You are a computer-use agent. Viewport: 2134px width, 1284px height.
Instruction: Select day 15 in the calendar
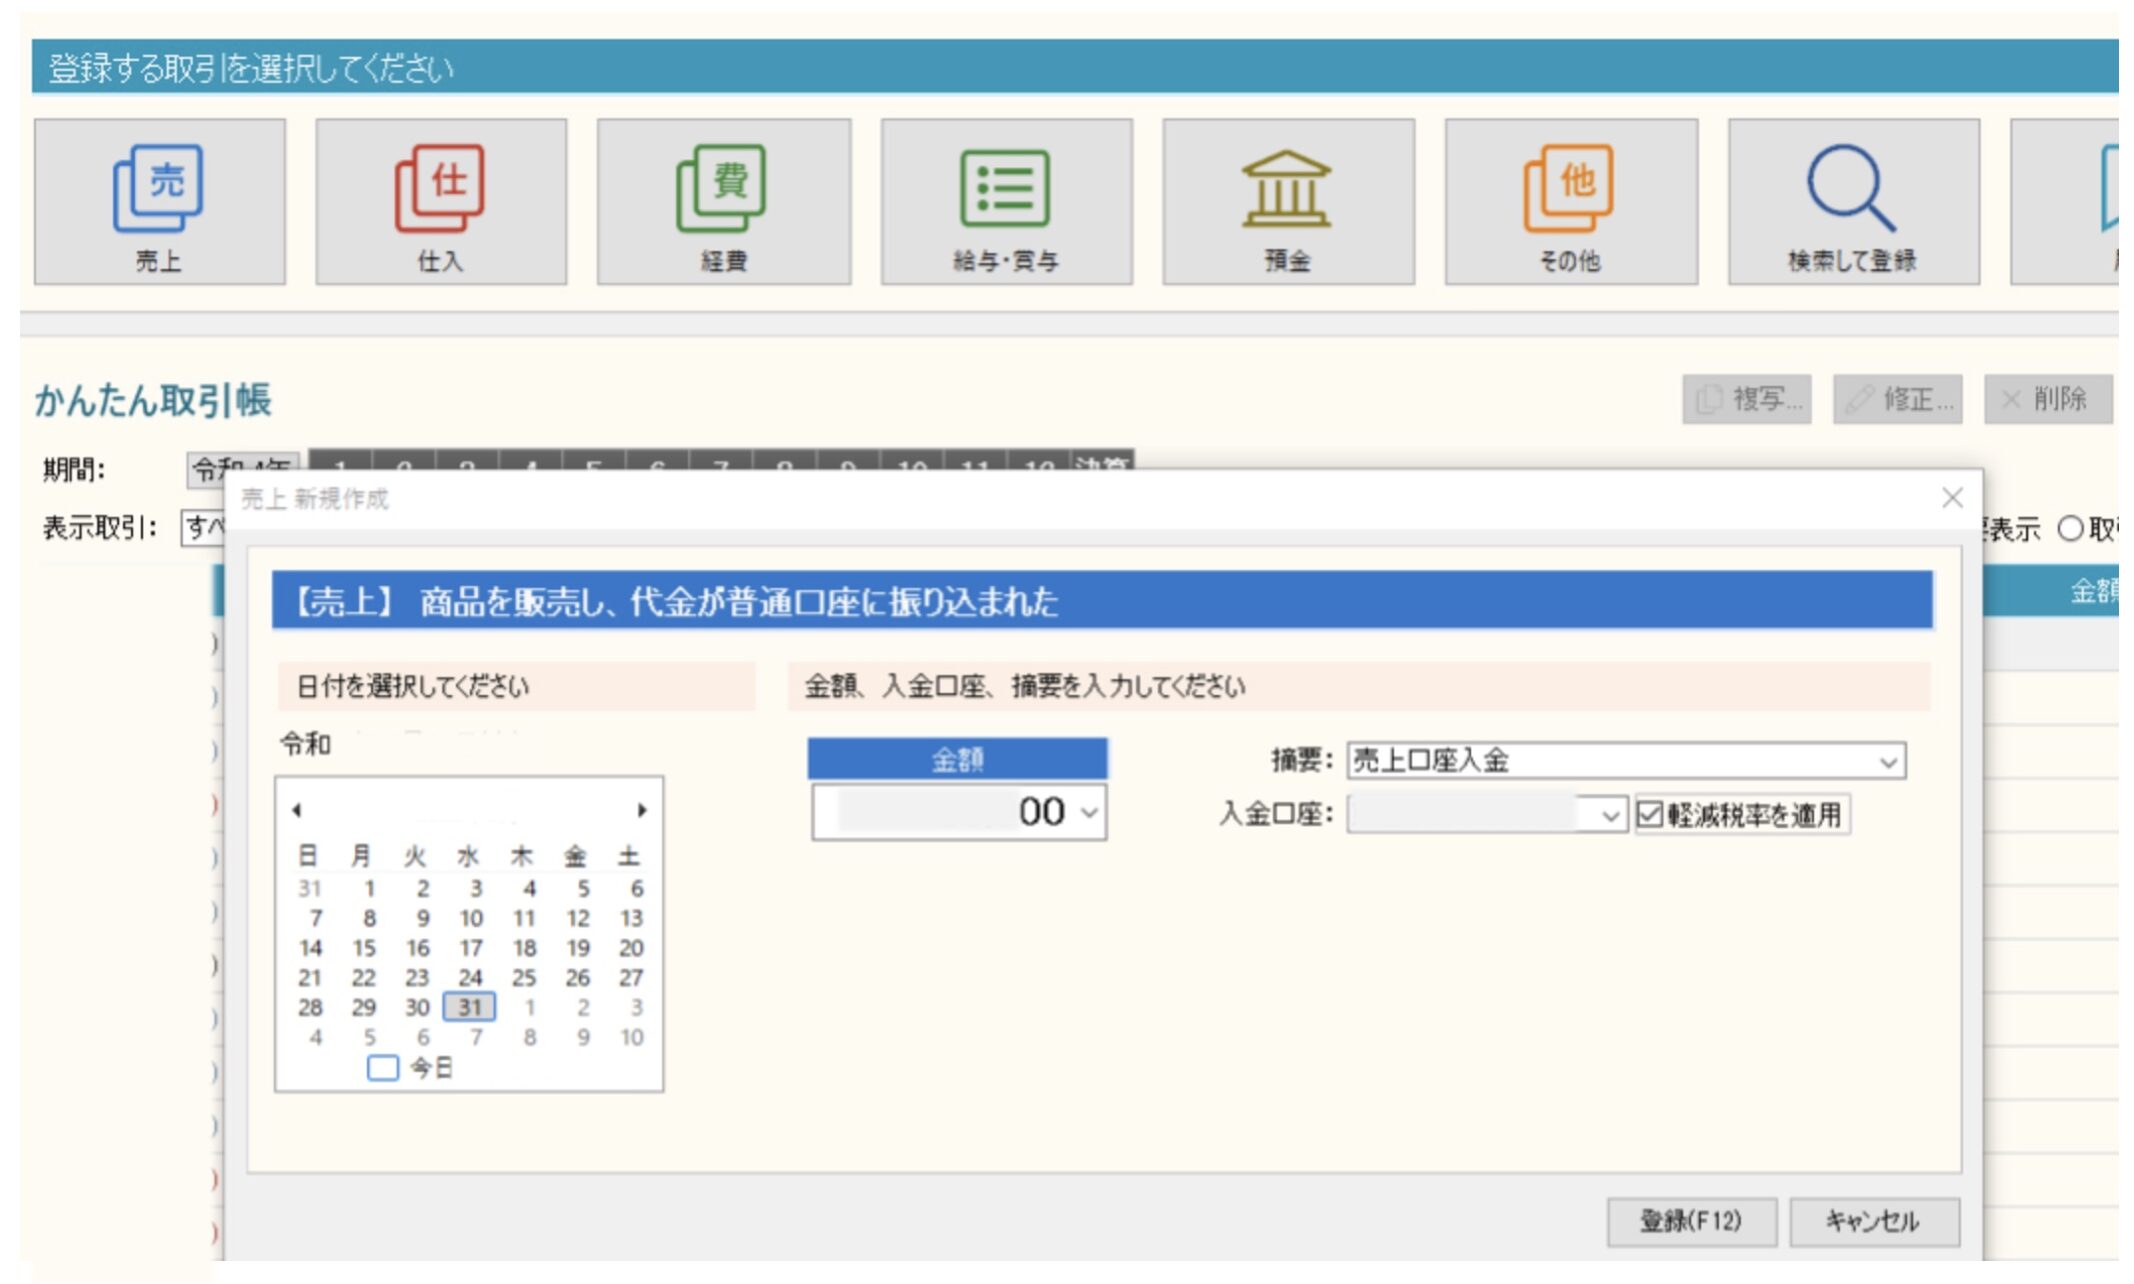[364, 948]
